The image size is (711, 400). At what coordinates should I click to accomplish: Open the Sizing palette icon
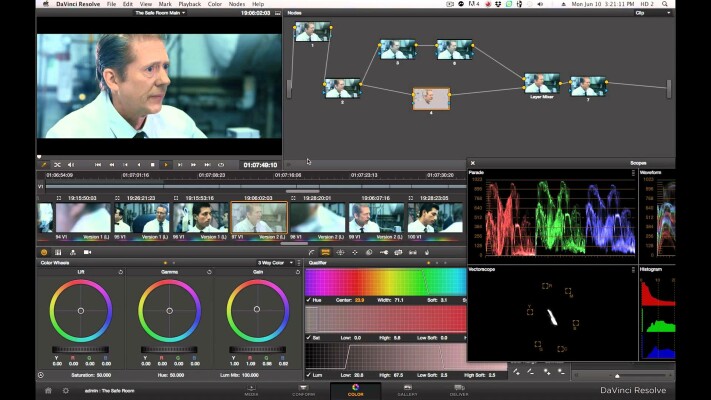pyautogui.click(x=398, y=252)
